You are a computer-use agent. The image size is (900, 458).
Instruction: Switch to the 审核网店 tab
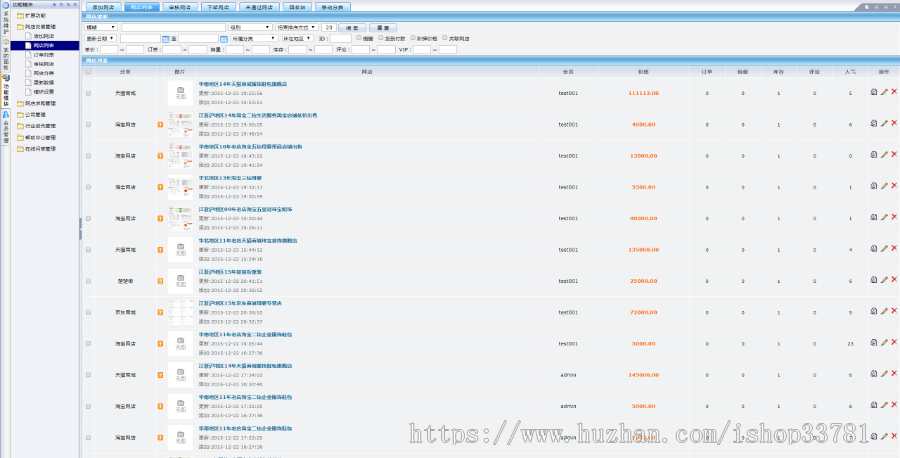[180, 7]
